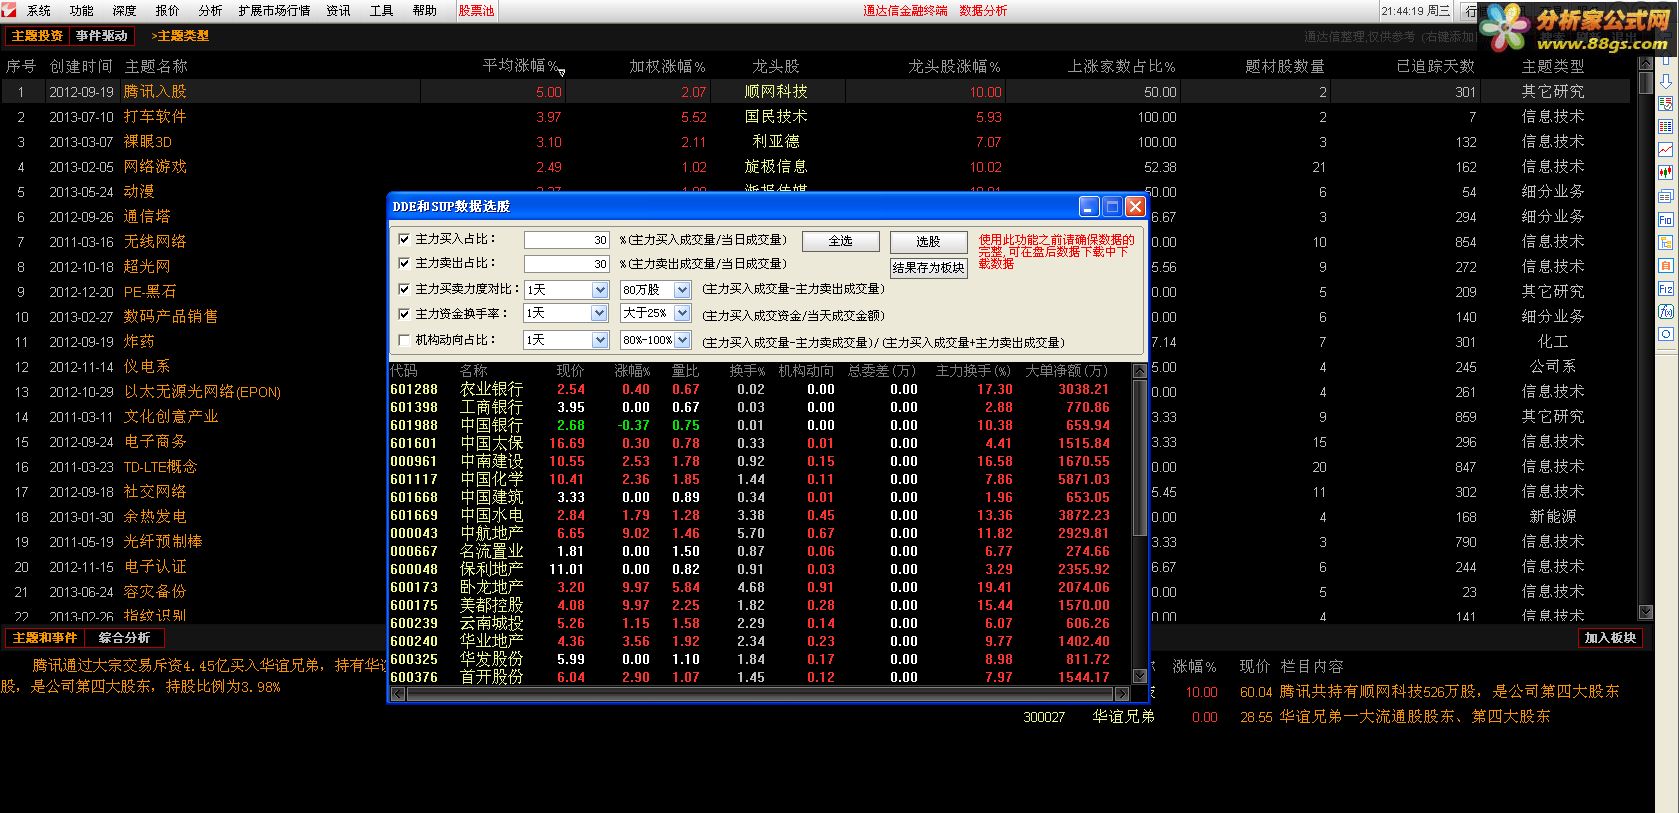Switch to 事件驱动 tab
The width and height of the screenshot is (1679, 813).
pos(102,36)
